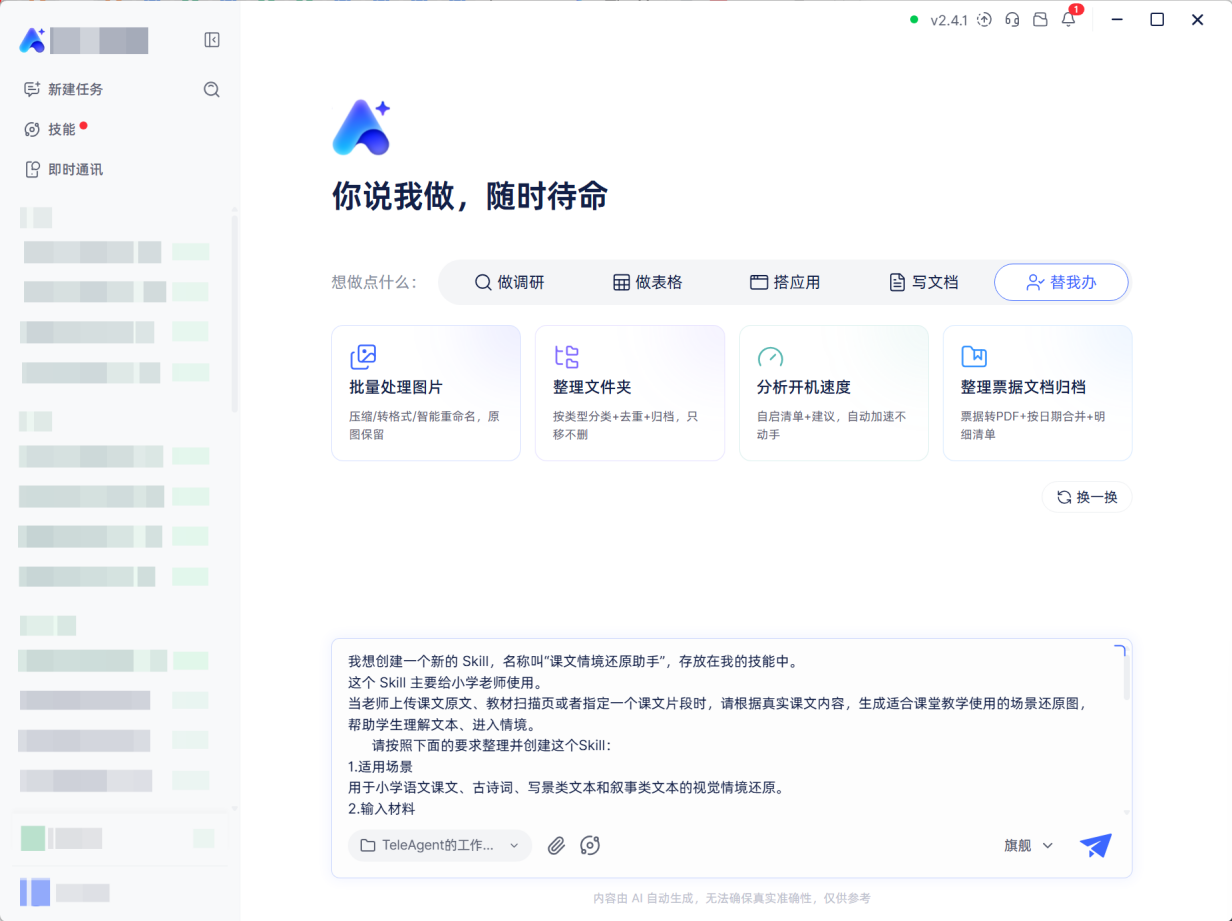Click the folder icon on 整理票据文档归档
The height and width of the screenshot is (921, 1232).
click(974, 357)
